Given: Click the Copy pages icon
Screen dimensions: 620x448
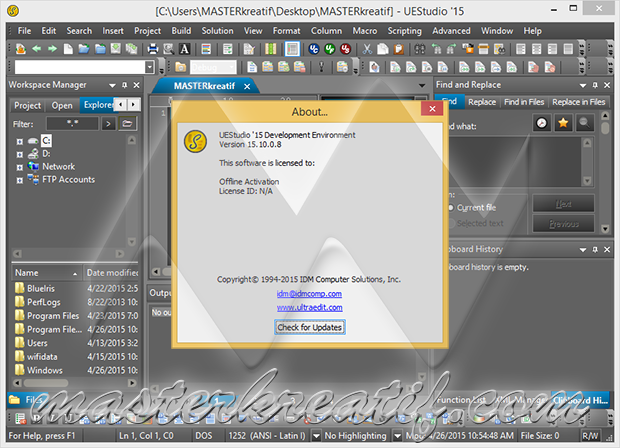Looking at the screenshot, I should (x=383, y=49).
